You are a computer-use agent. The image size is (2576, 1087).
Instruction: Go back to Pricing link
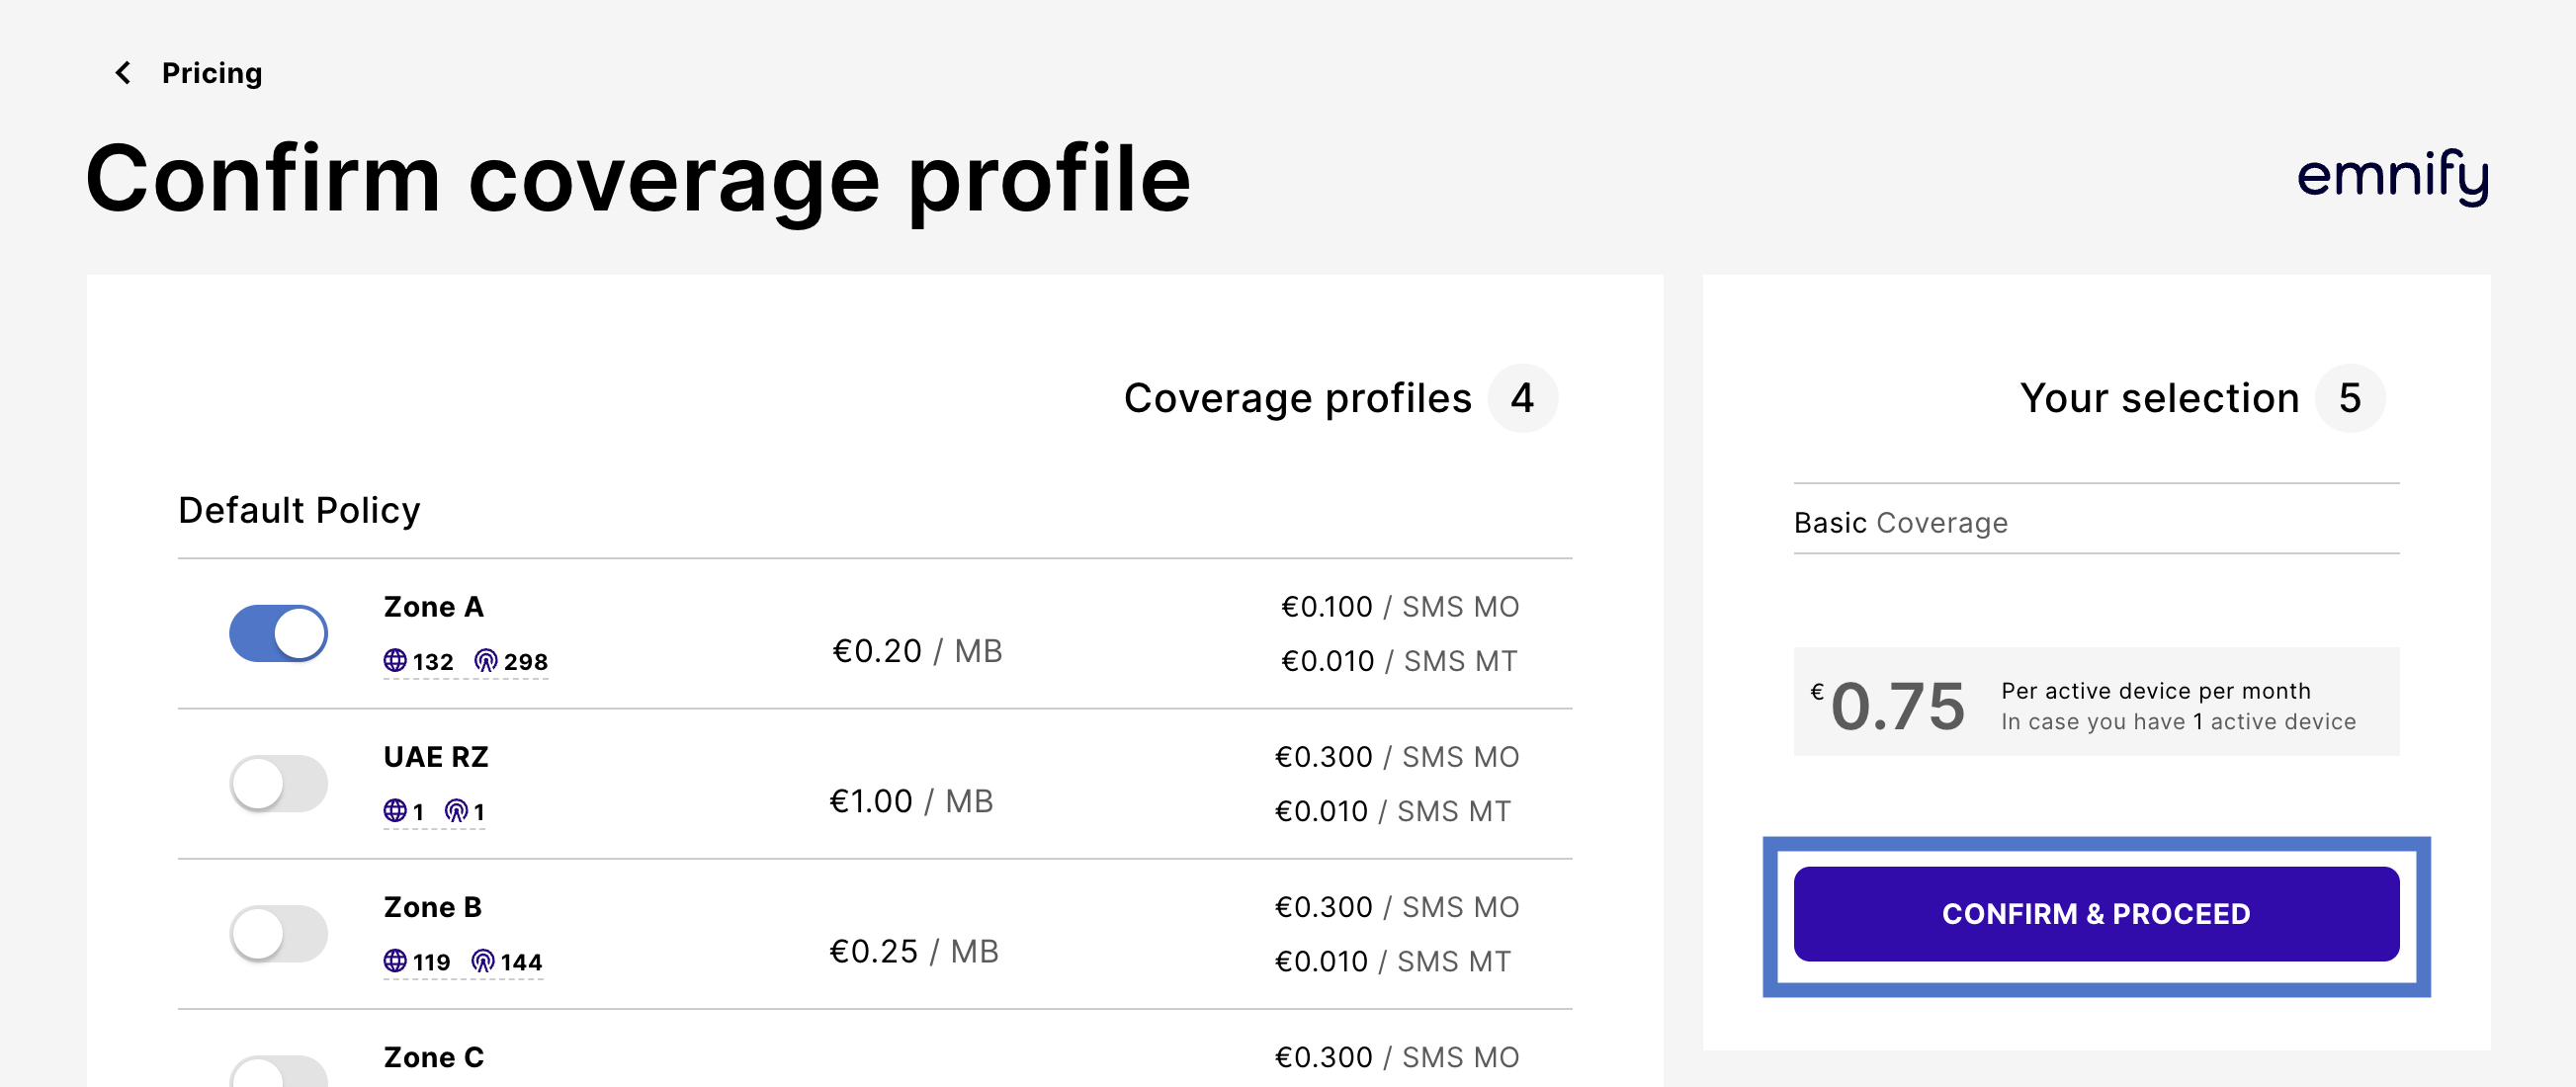(211, 73)
